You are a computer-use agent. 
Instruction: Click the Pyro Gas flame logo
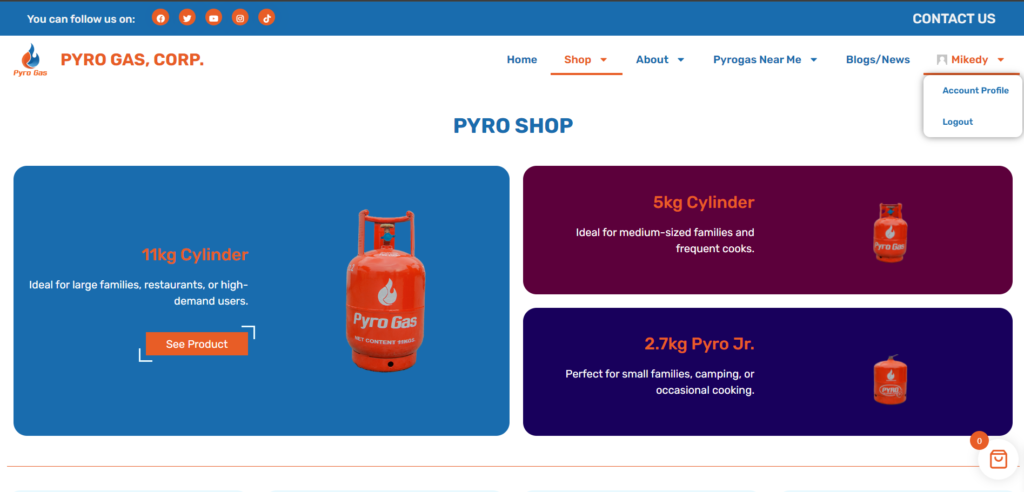(x=30, y=60)
